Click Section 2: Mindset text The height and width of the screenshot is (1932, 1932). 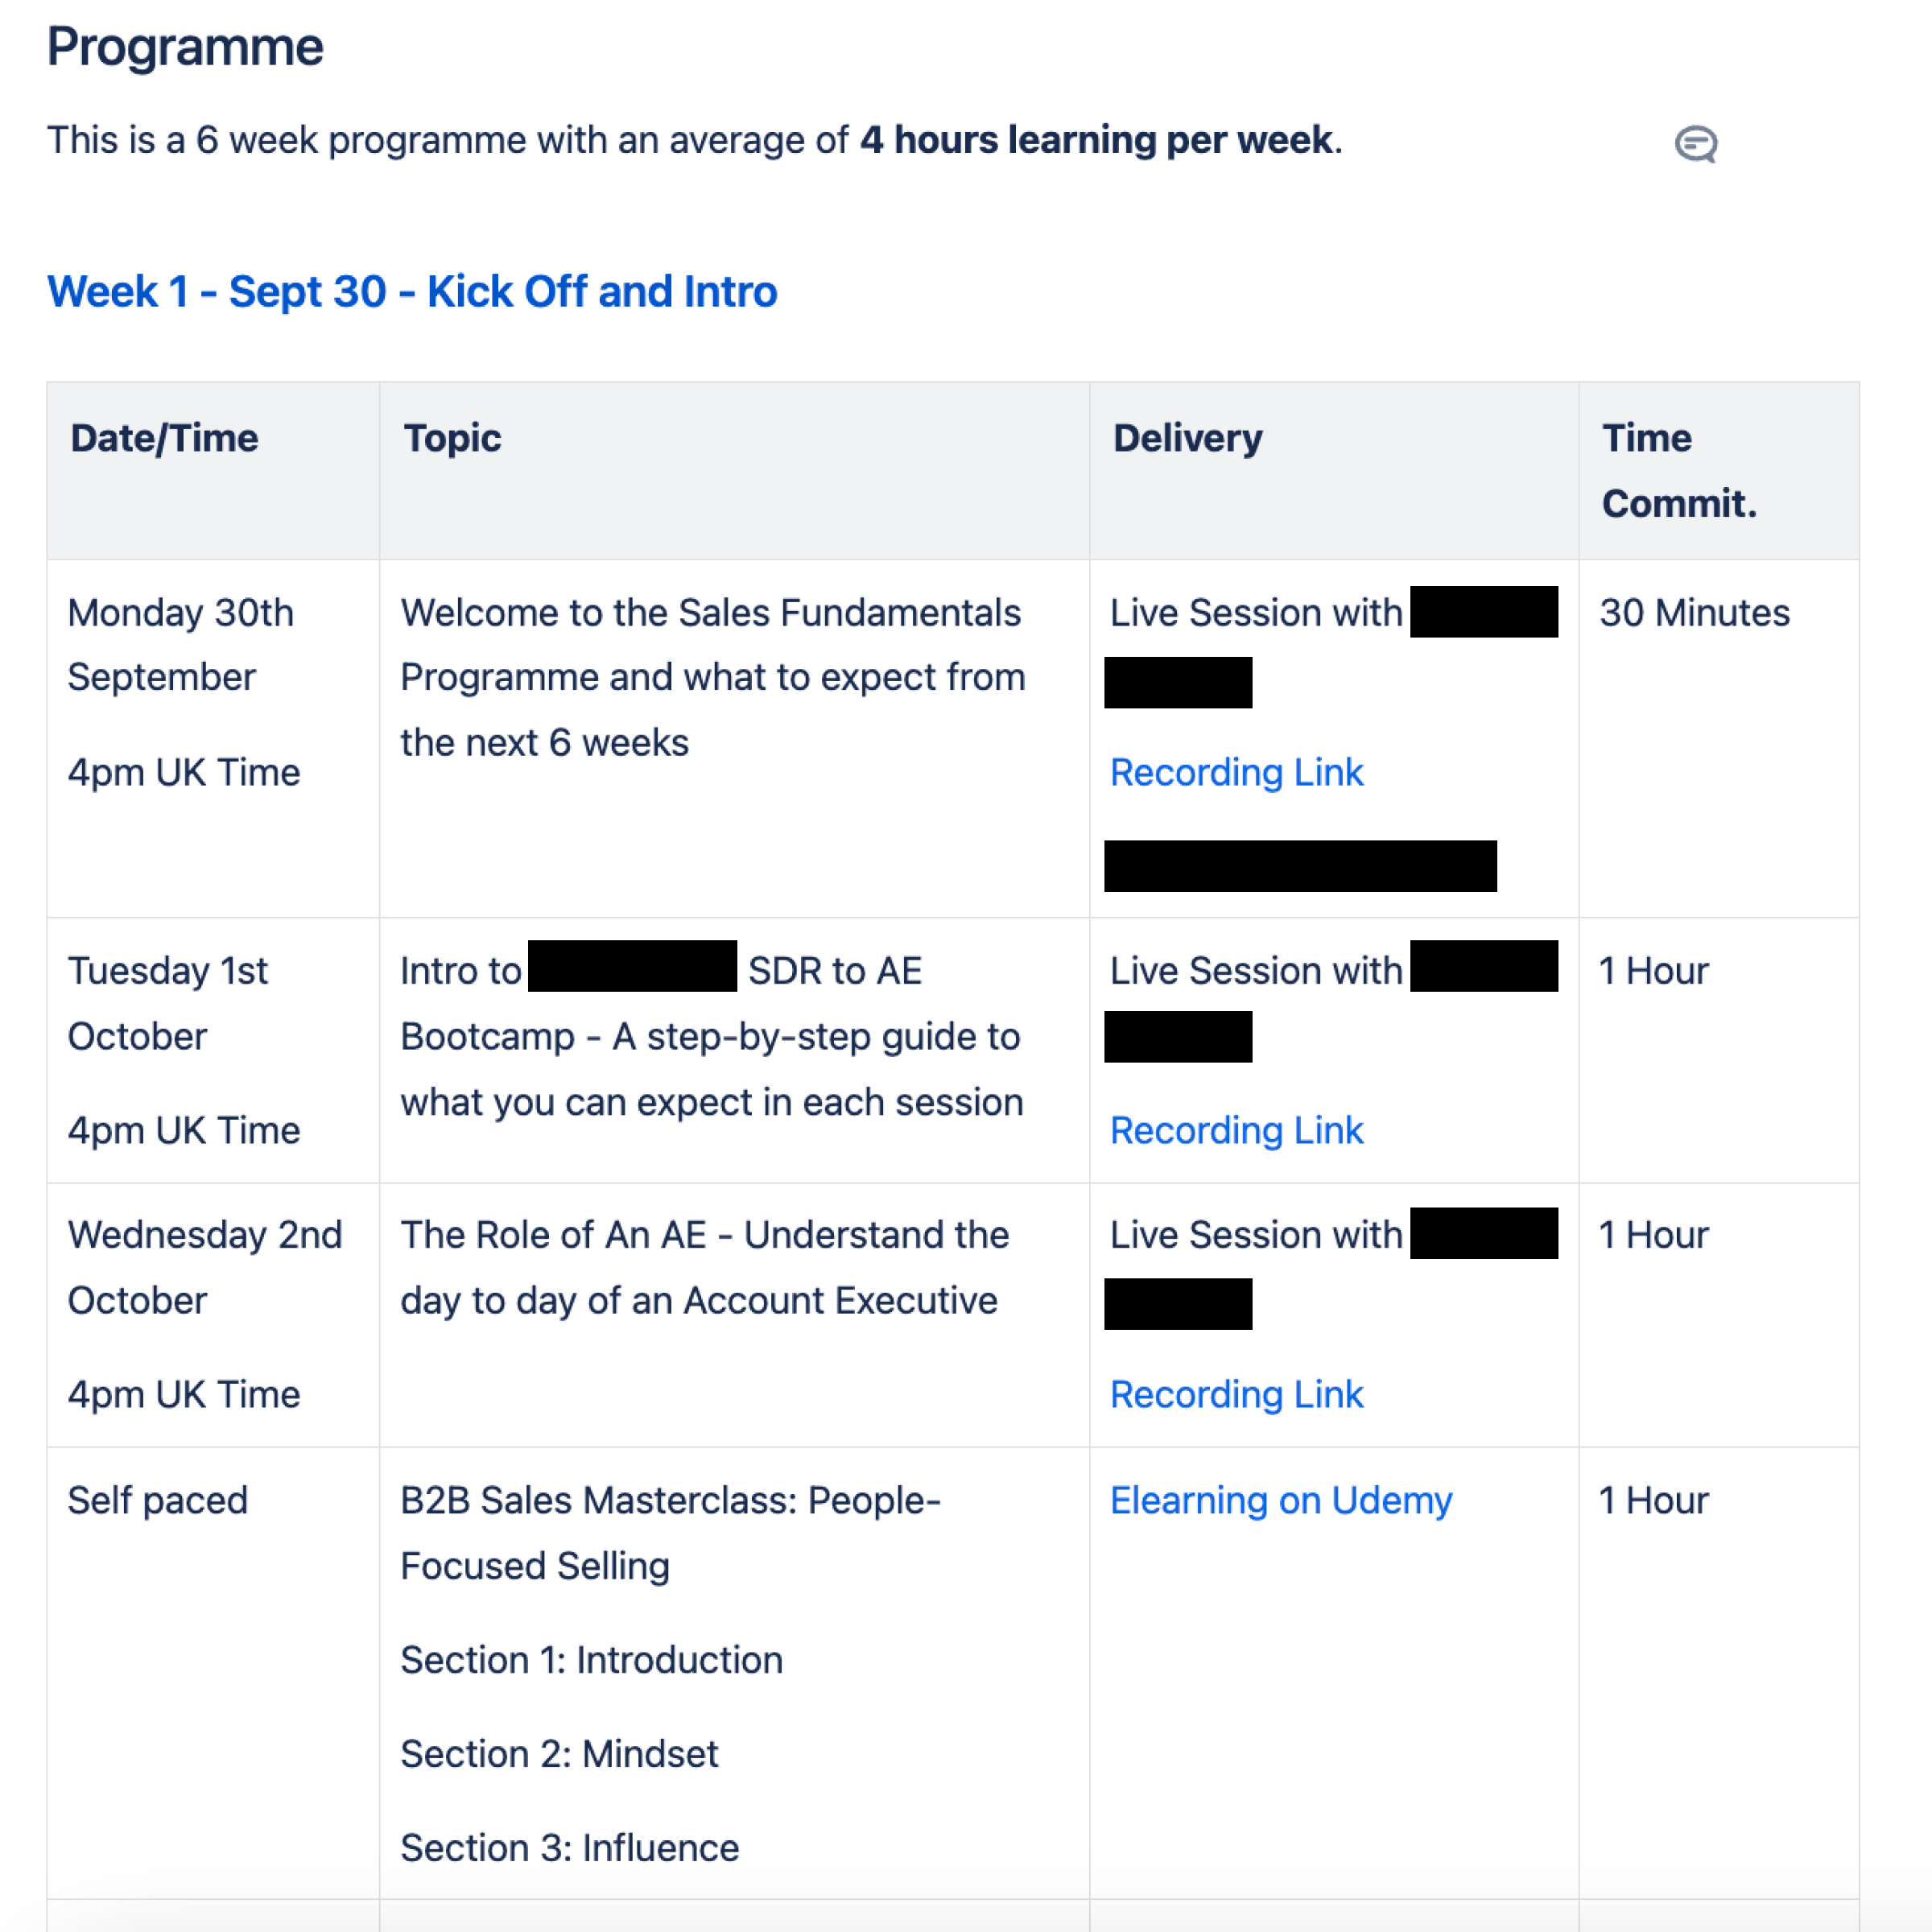click(559, 1754)
